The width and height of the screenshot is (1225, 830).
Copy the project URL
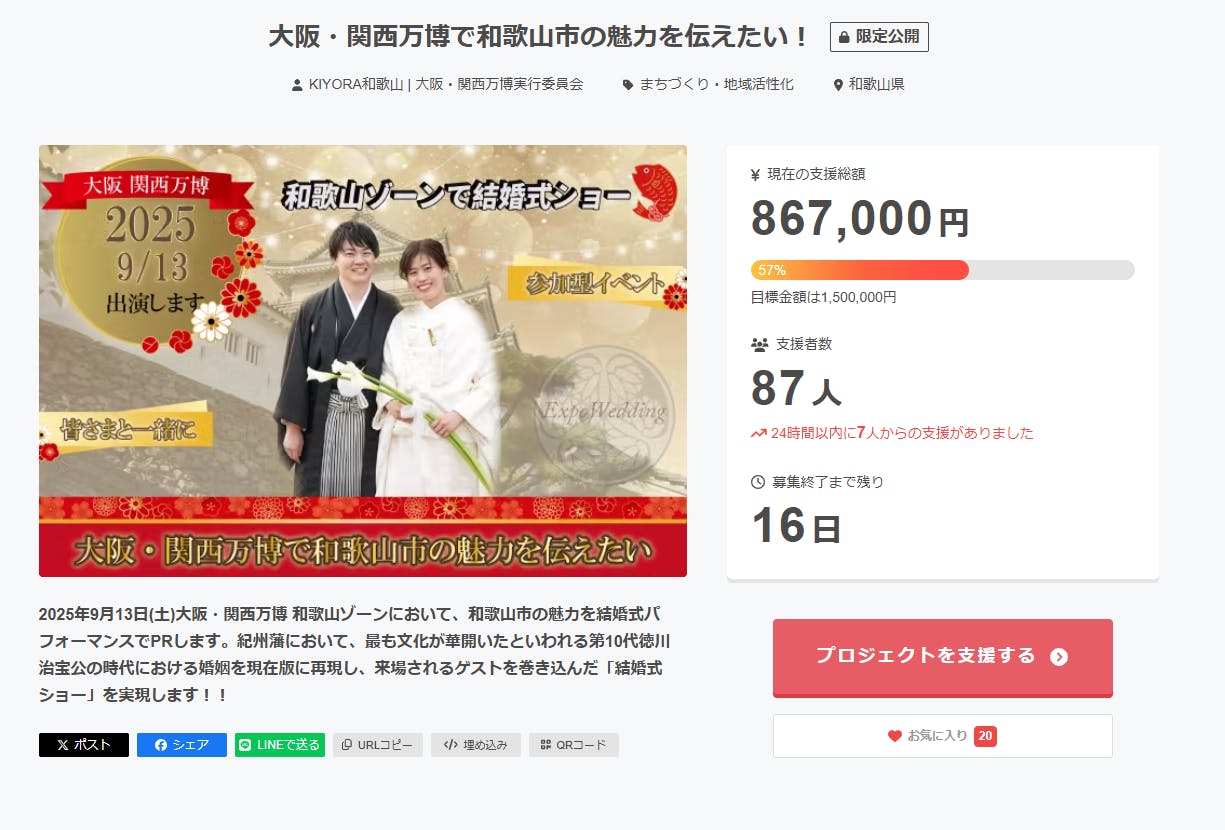378,745
